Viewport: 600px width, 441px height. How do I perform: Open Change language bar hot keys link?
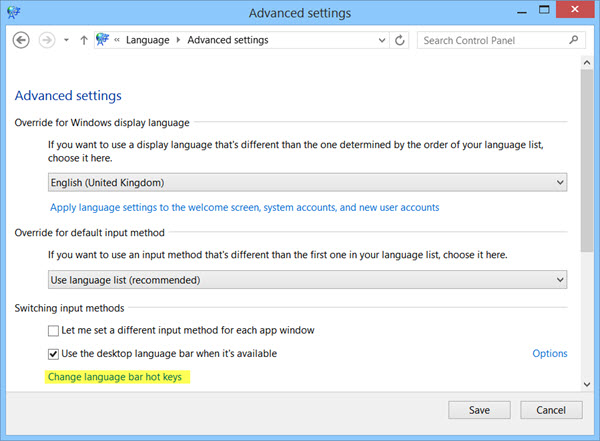pyautogui.click(x=115, y=377)
